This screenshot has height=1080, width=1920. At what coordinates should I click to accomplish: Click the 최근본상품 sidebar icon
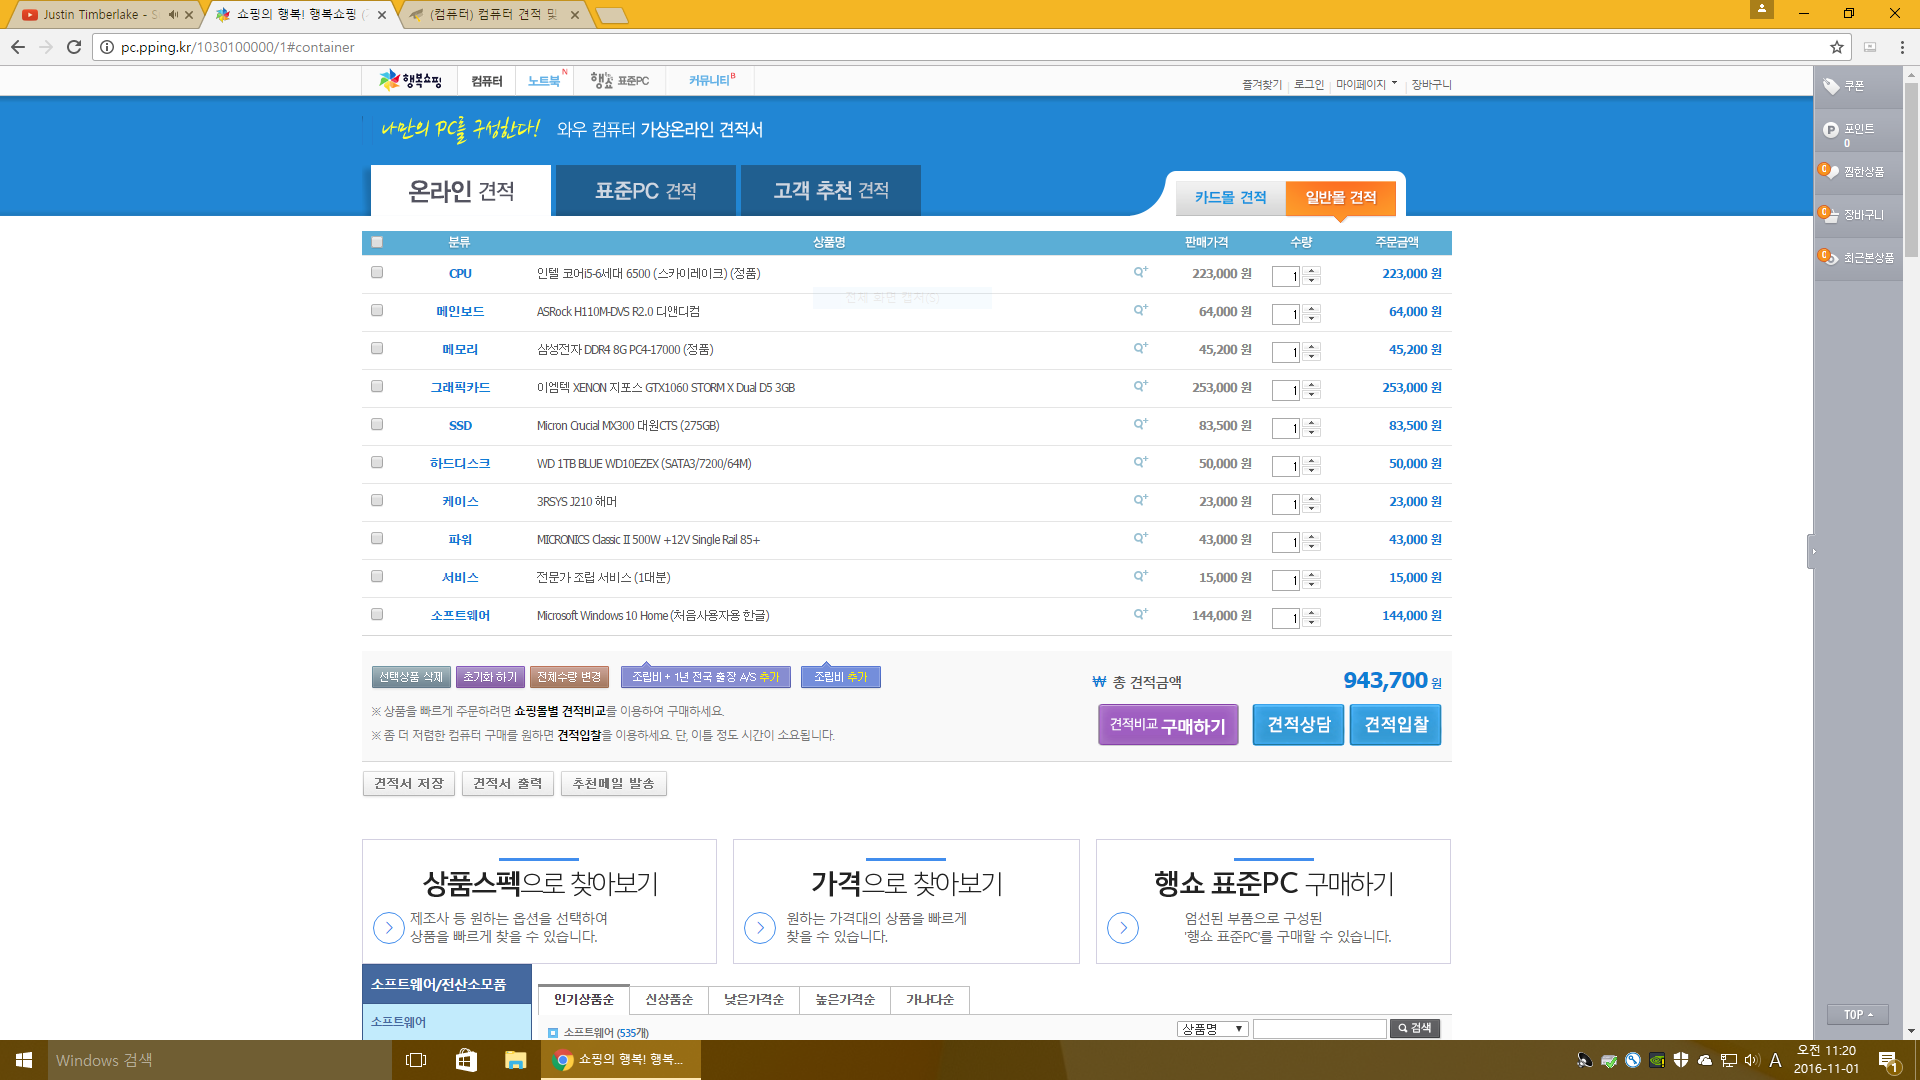(x=1830, y=257)
